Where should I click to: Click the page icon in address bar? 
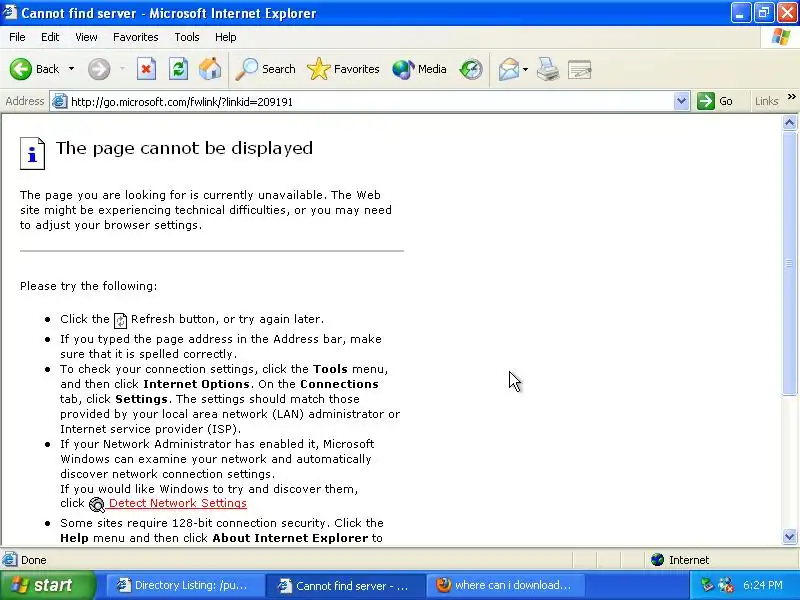[60, 101]
